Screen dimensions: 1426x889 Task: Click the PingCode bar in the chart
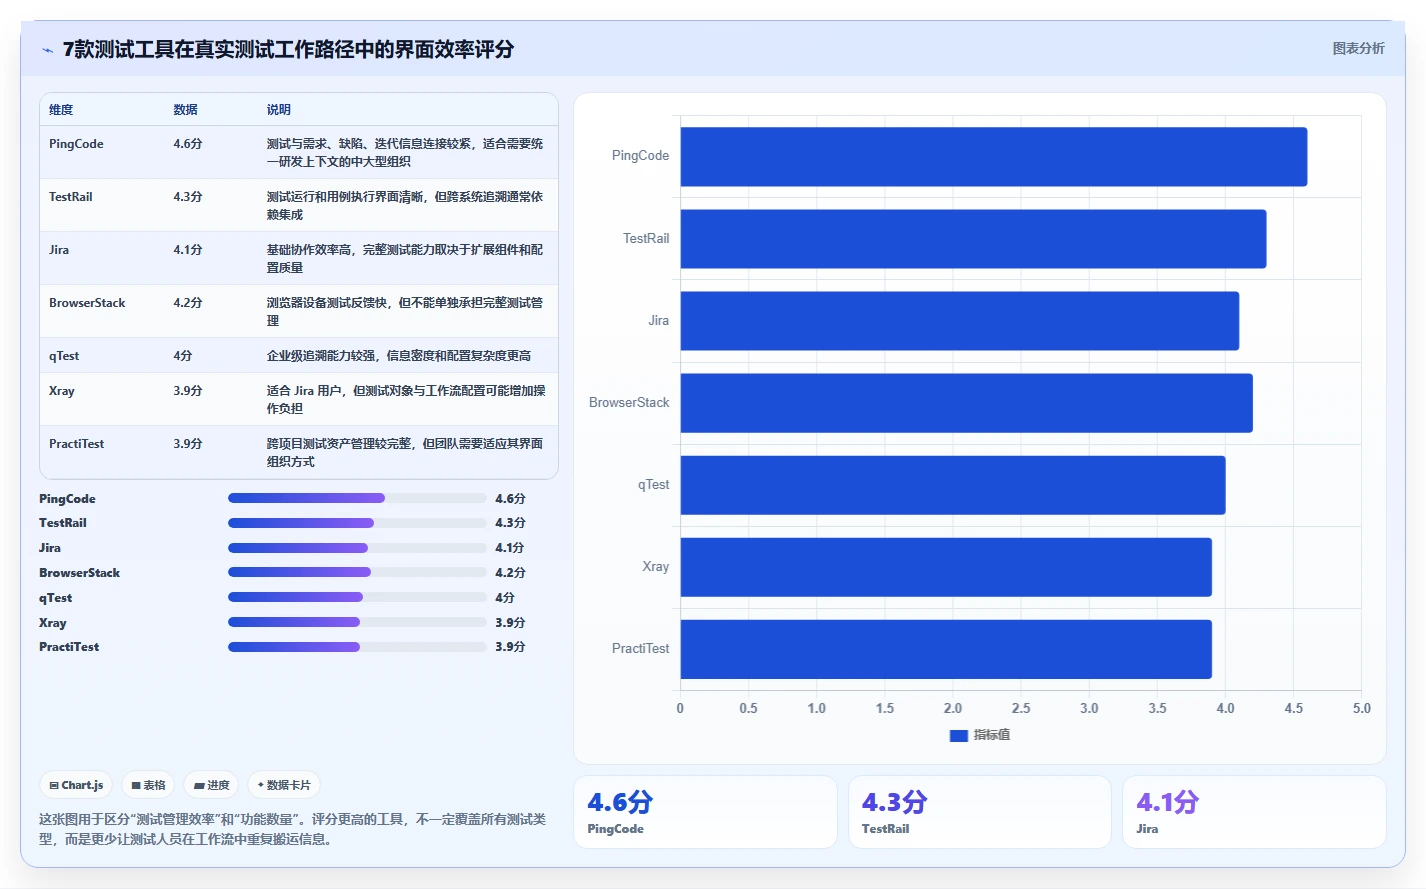pos(994,156)
